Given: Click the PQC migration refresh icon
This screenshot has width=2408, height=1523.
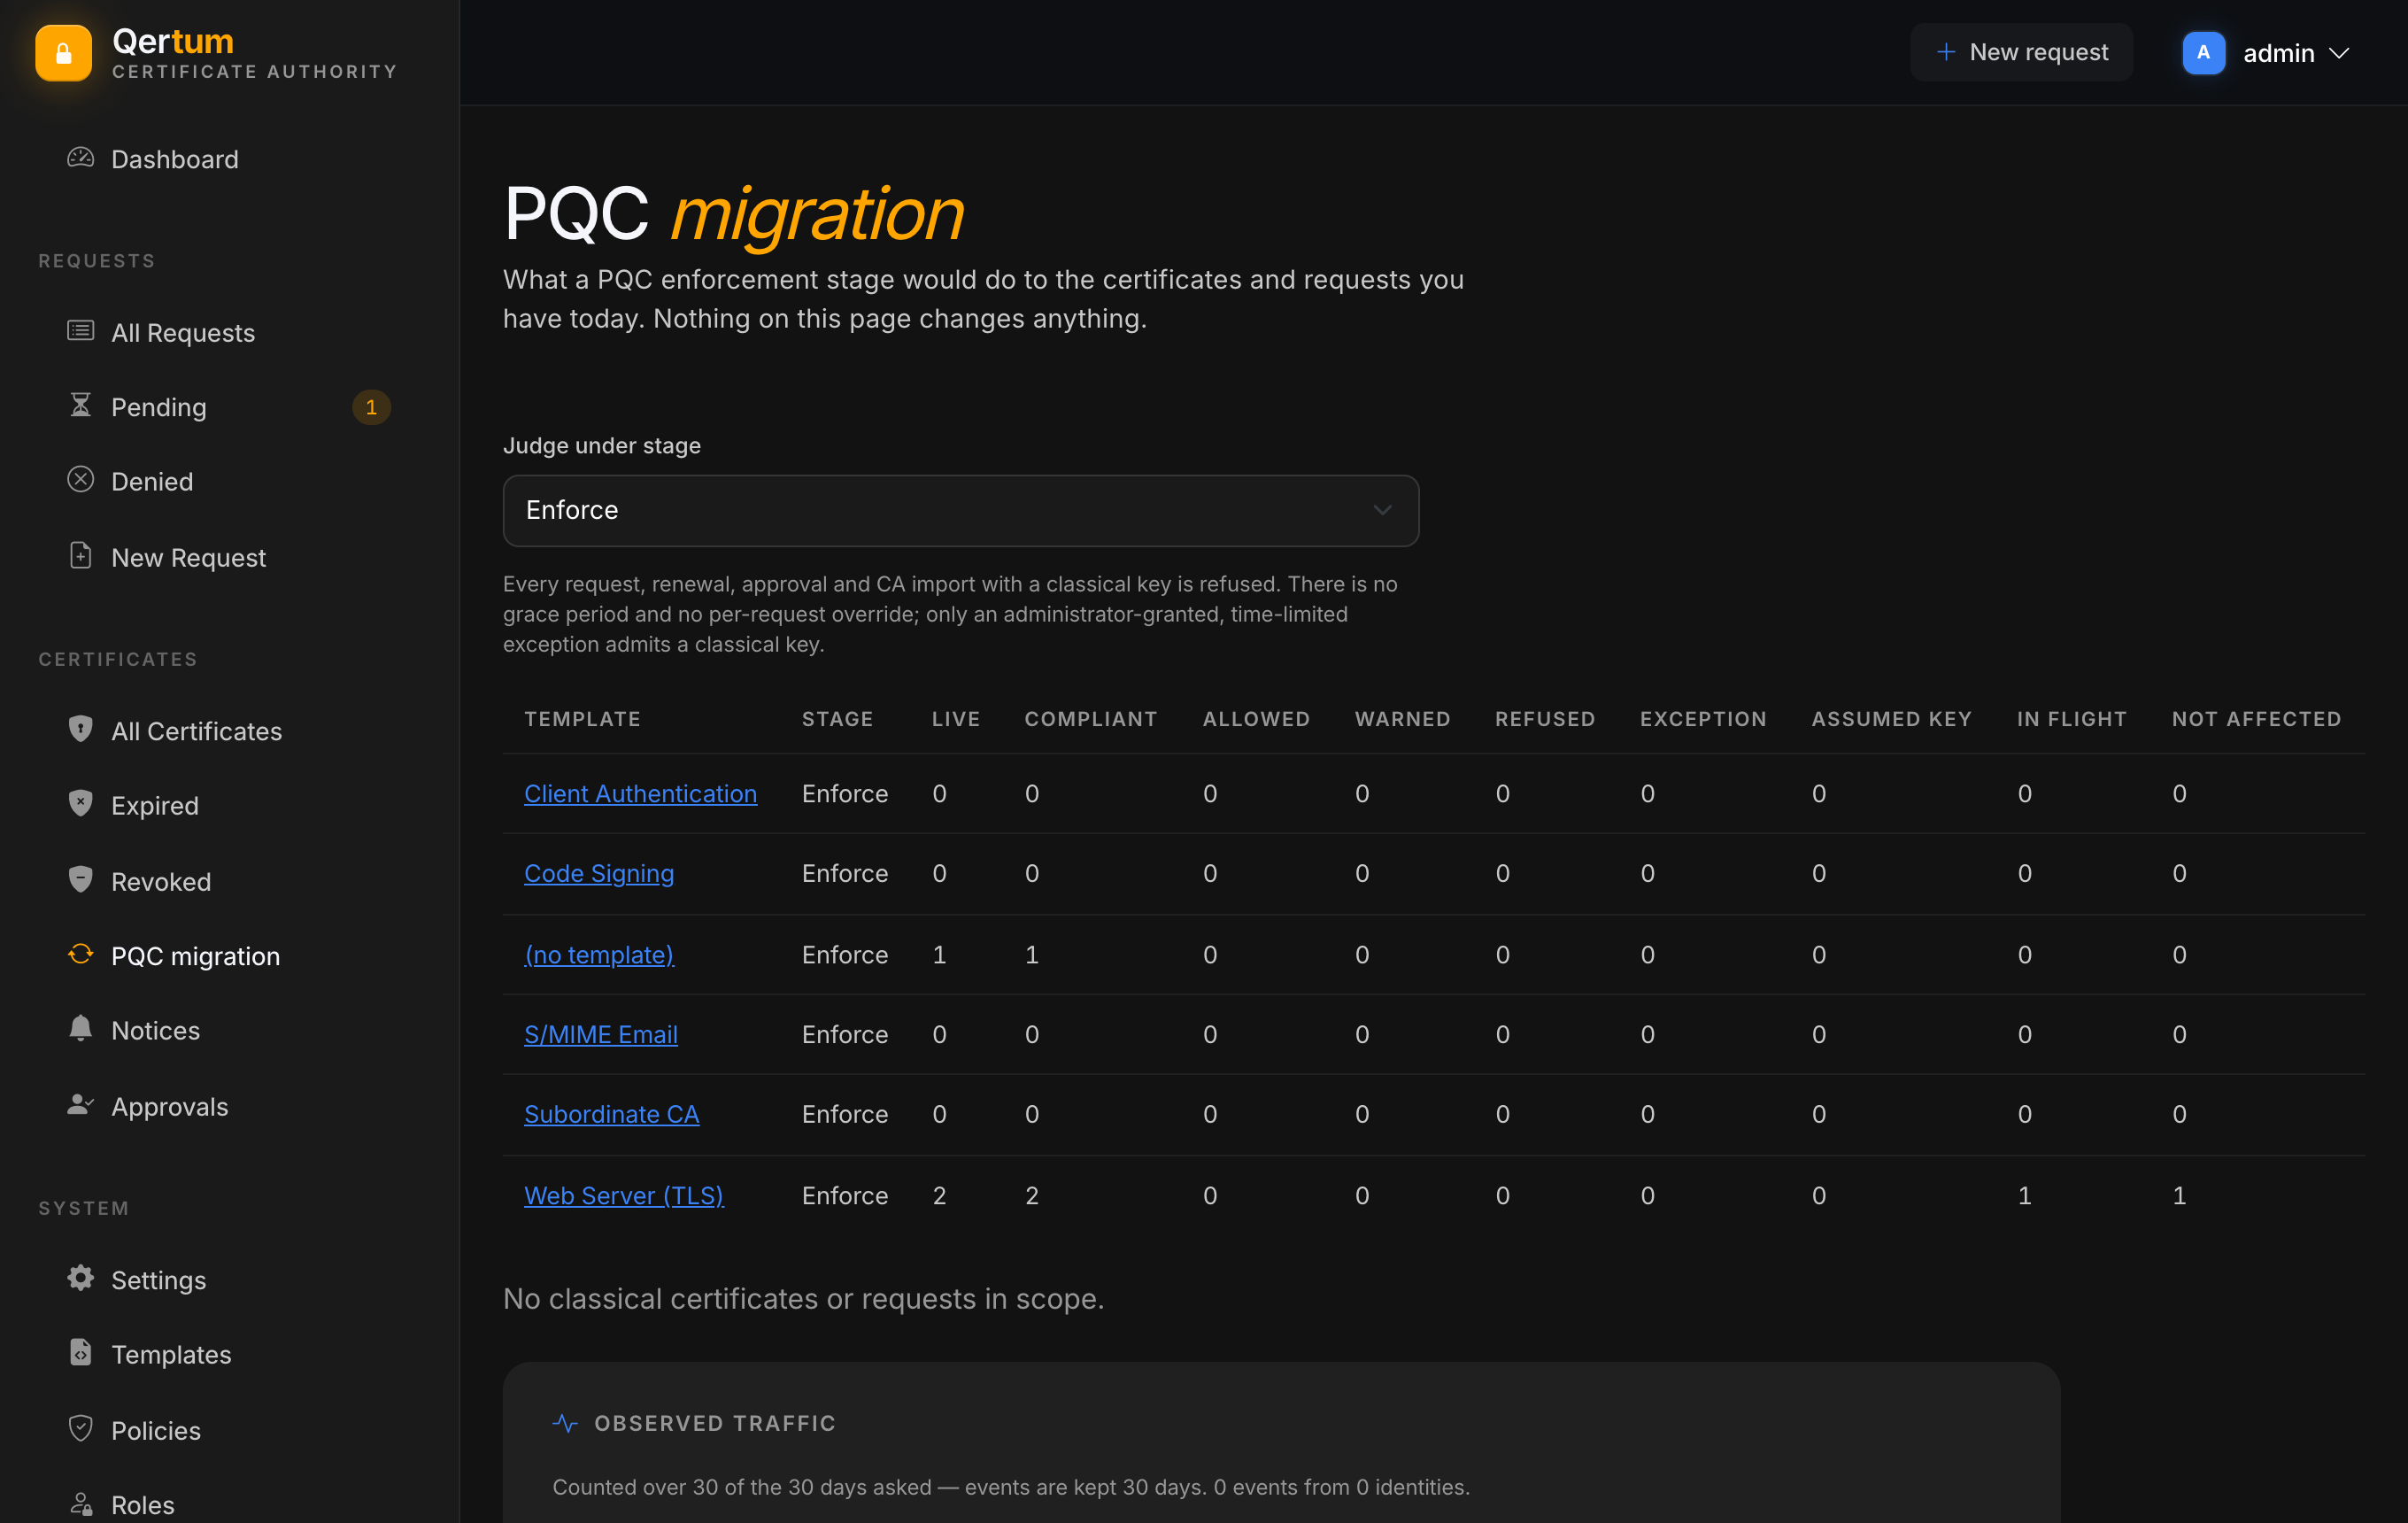Looking at the screenshot, I should [x=80, y=955].
